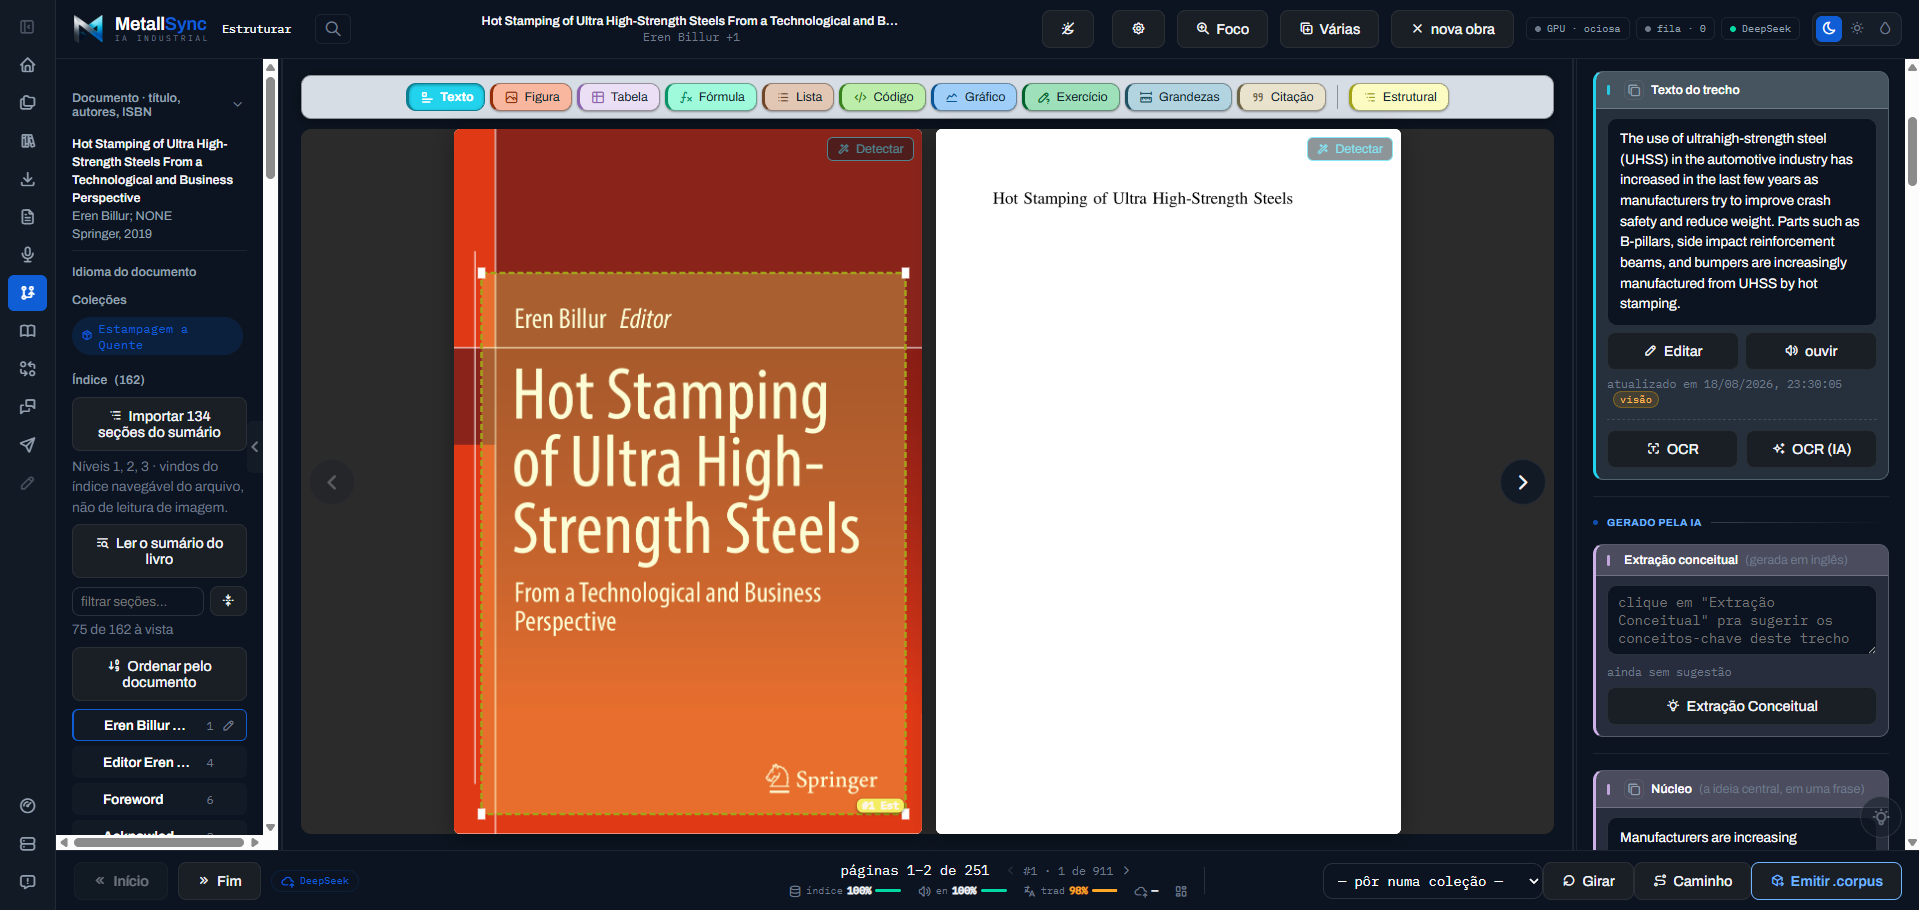Click the Emitir .corpus button

[1826, 881]
